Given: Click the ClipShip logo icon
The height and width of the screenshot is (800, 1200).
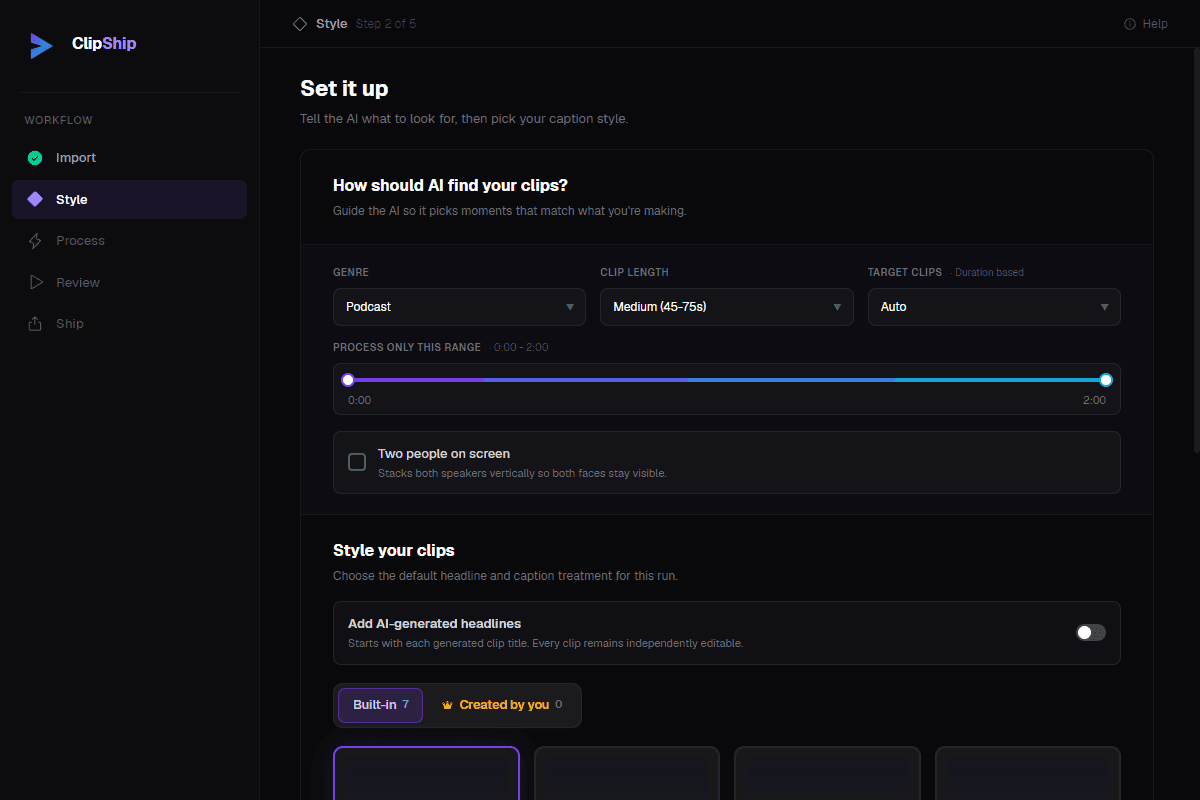Looking at the screenshot, I should coord(41,45).
